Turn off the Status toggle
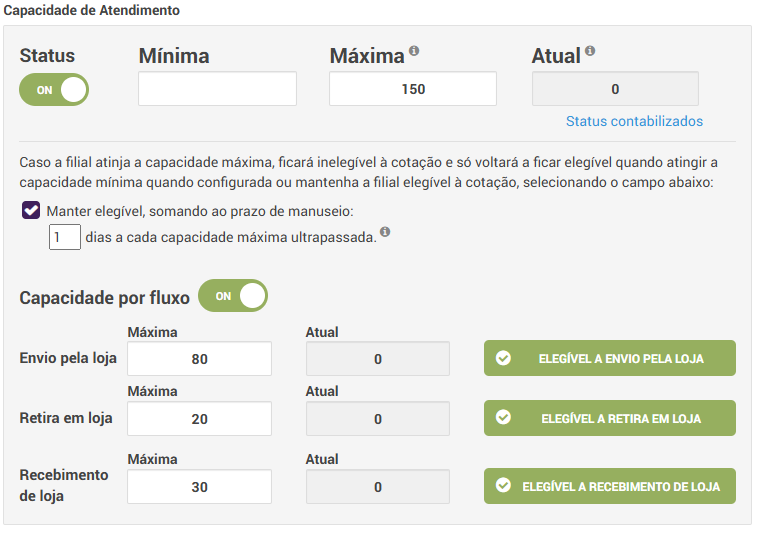Image resolution: width=759 pixels, height=542 pixels. tap(54, 89)
